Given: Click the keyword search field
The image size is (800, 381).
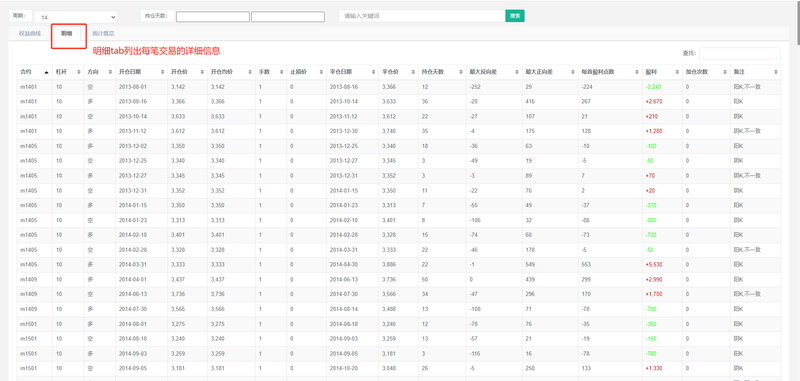Looking at the screenshot, I should coord(422,16).
